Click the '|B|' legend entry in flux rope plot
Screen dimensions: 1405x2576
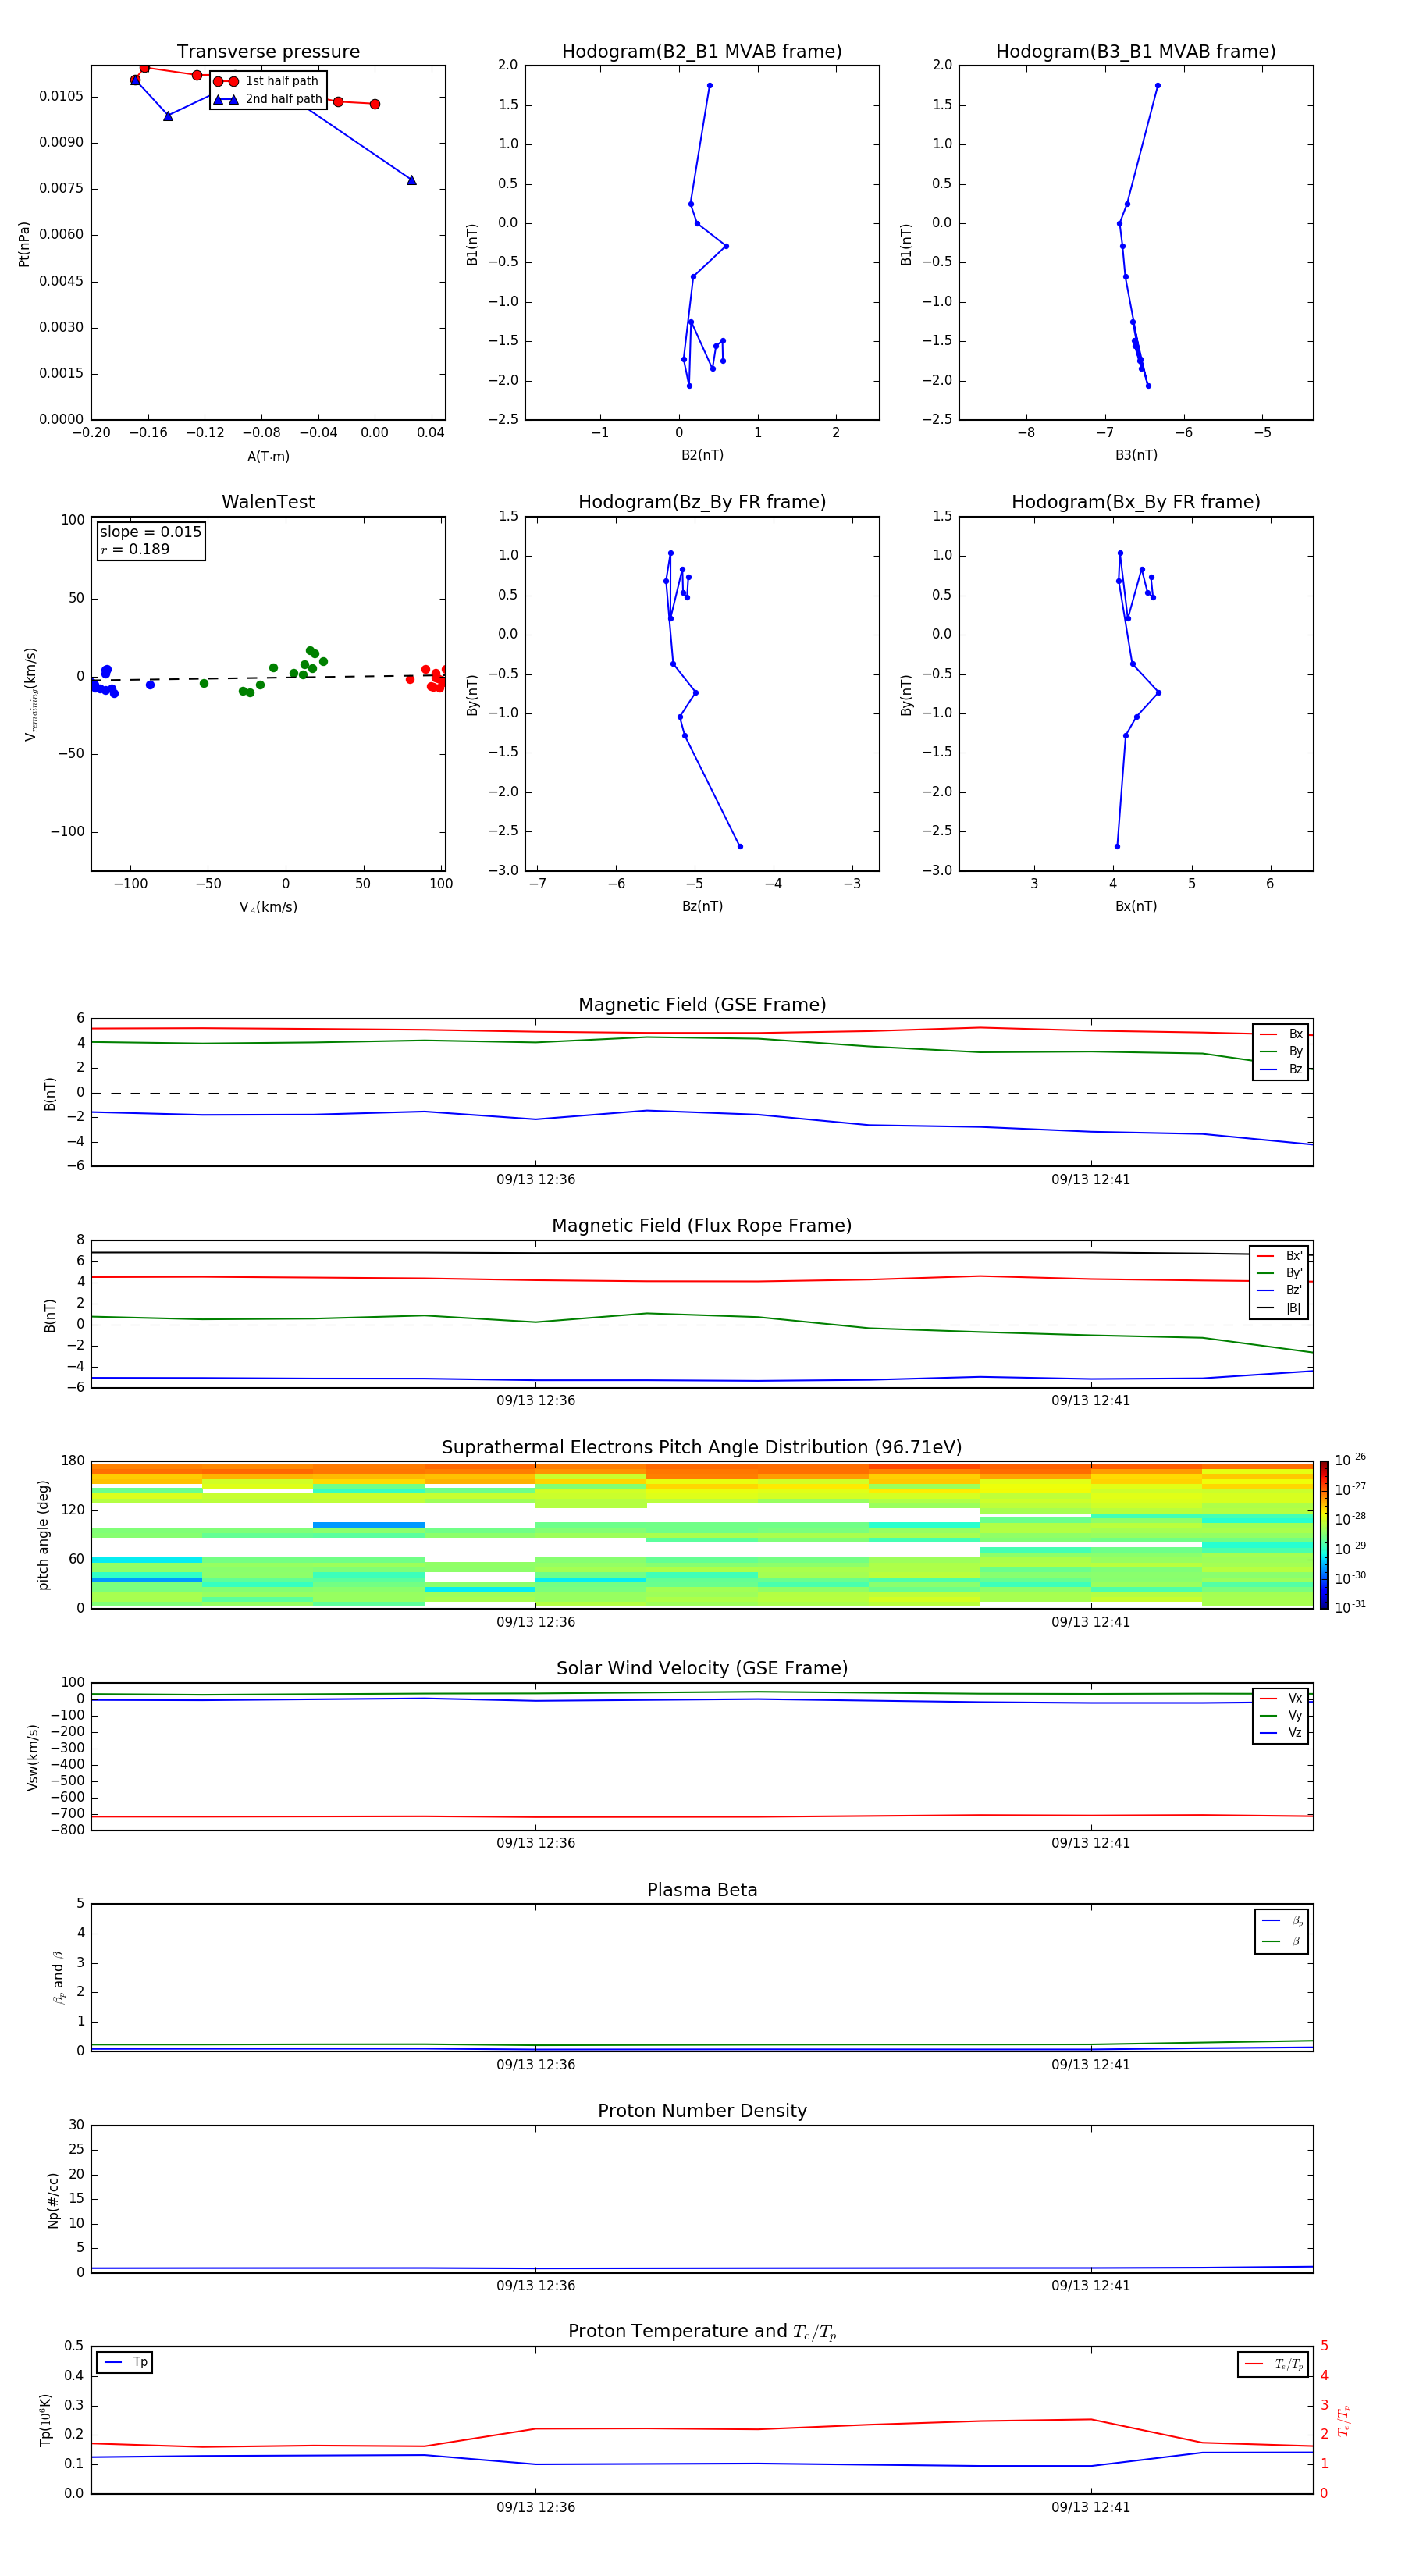[x=1279, y=1308]
